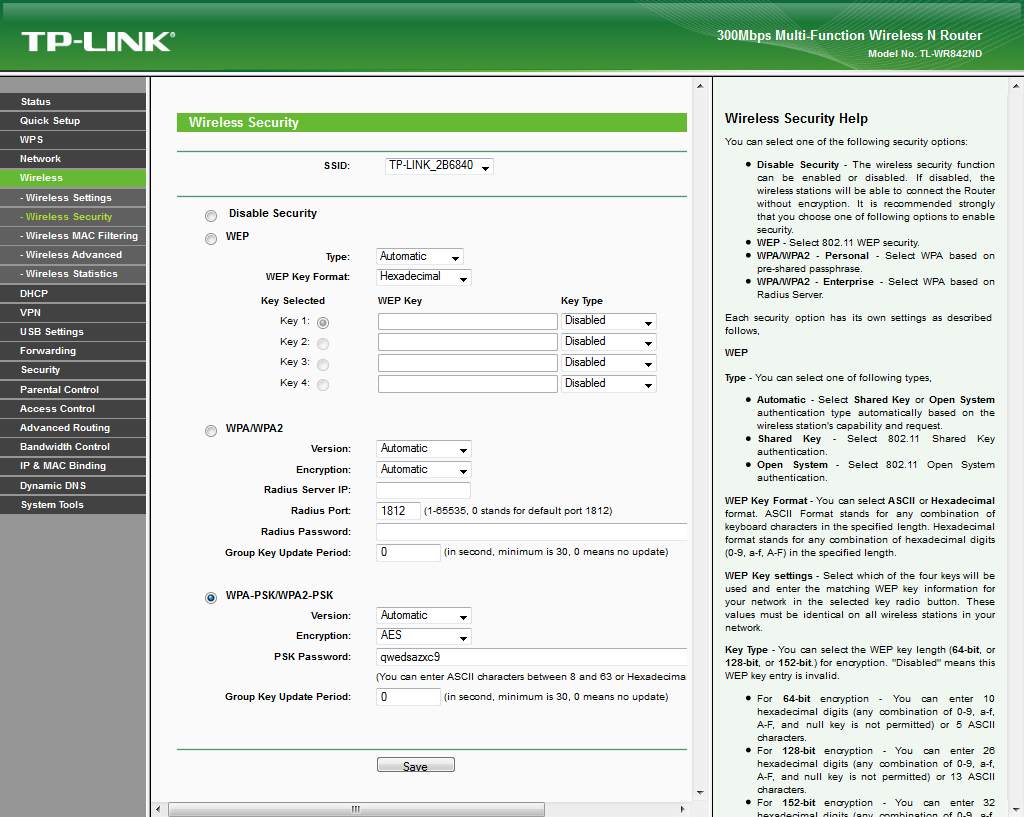The height and width of the screenshot is (817, 1024).
Task: Open Wireless Advanced submenu
Action: point(73,255)
